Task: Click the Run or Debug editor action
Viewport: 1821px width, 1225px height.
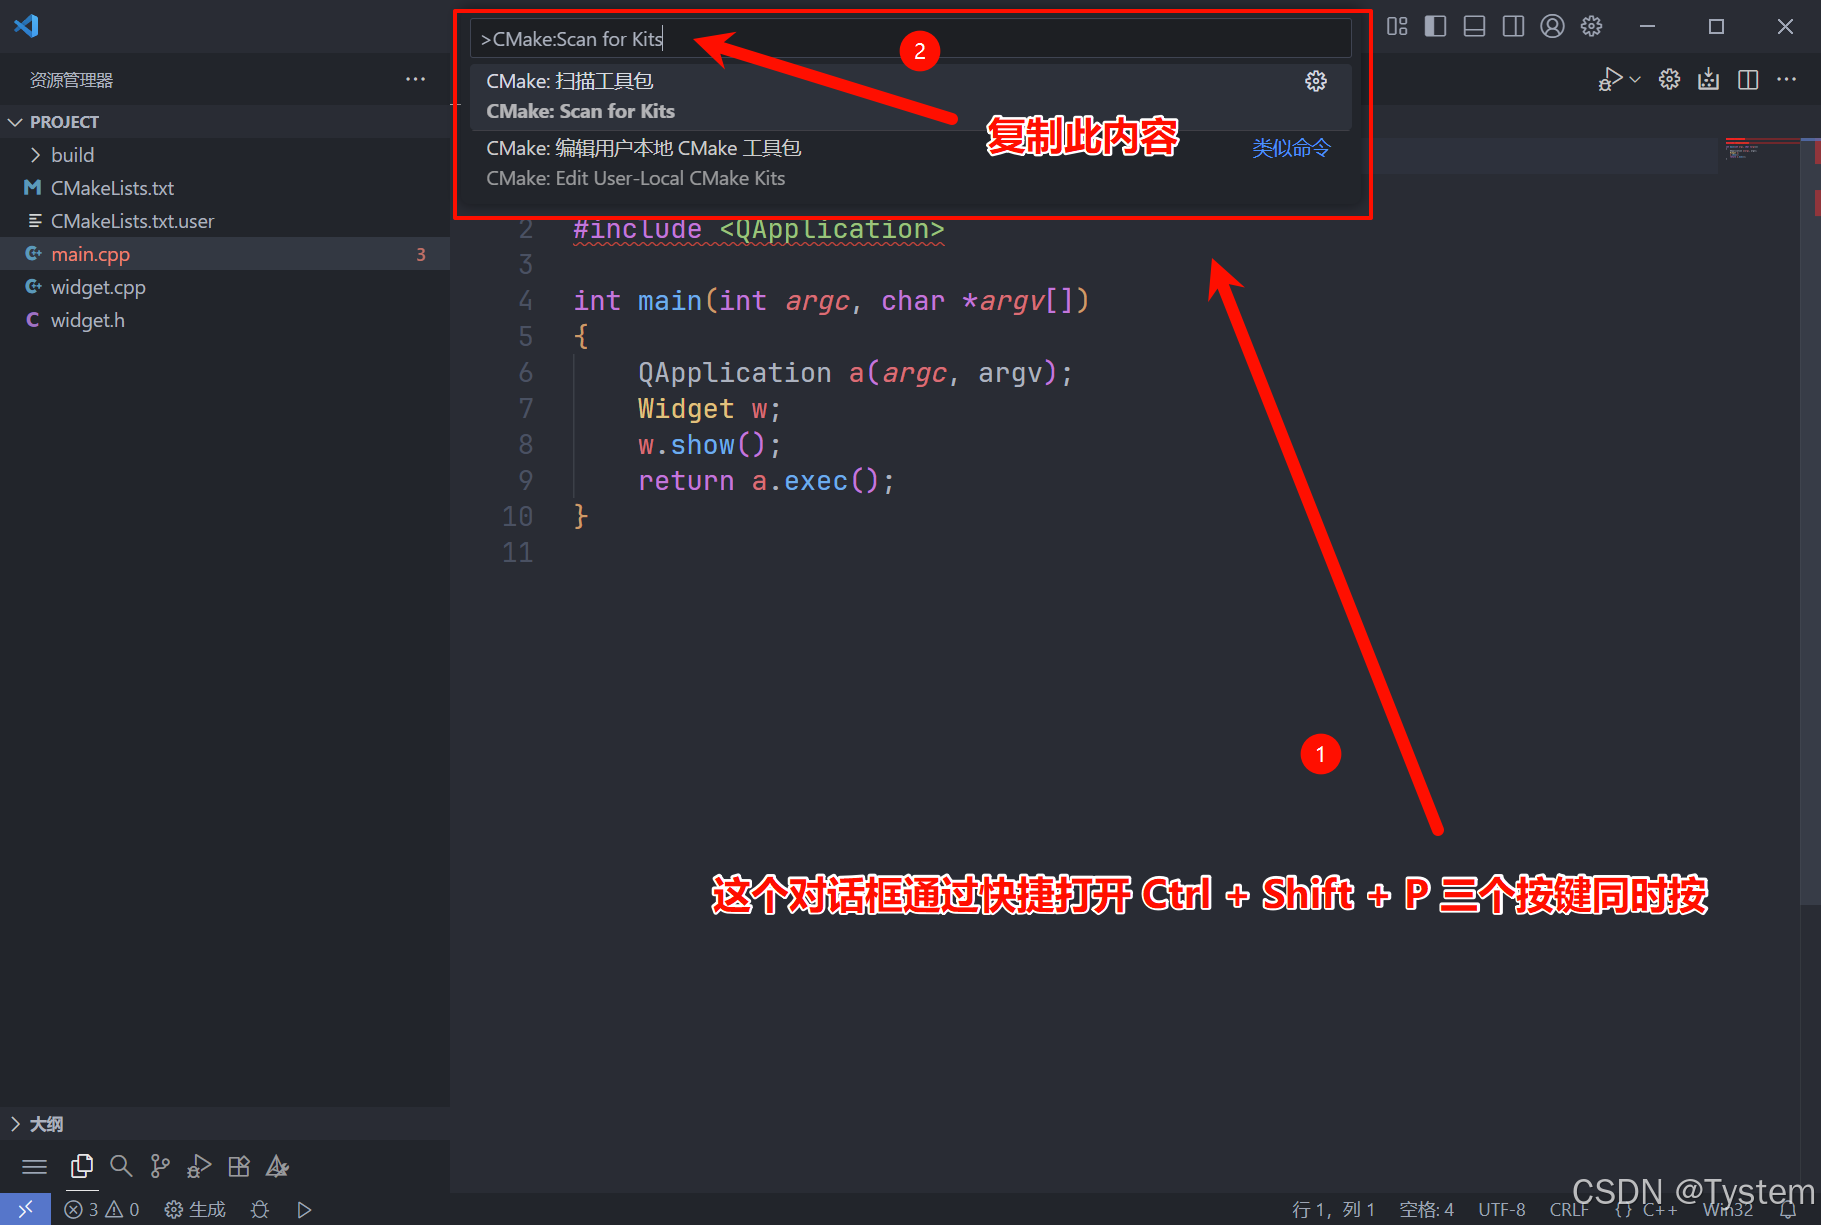Action: click(x=1609, y=79)
